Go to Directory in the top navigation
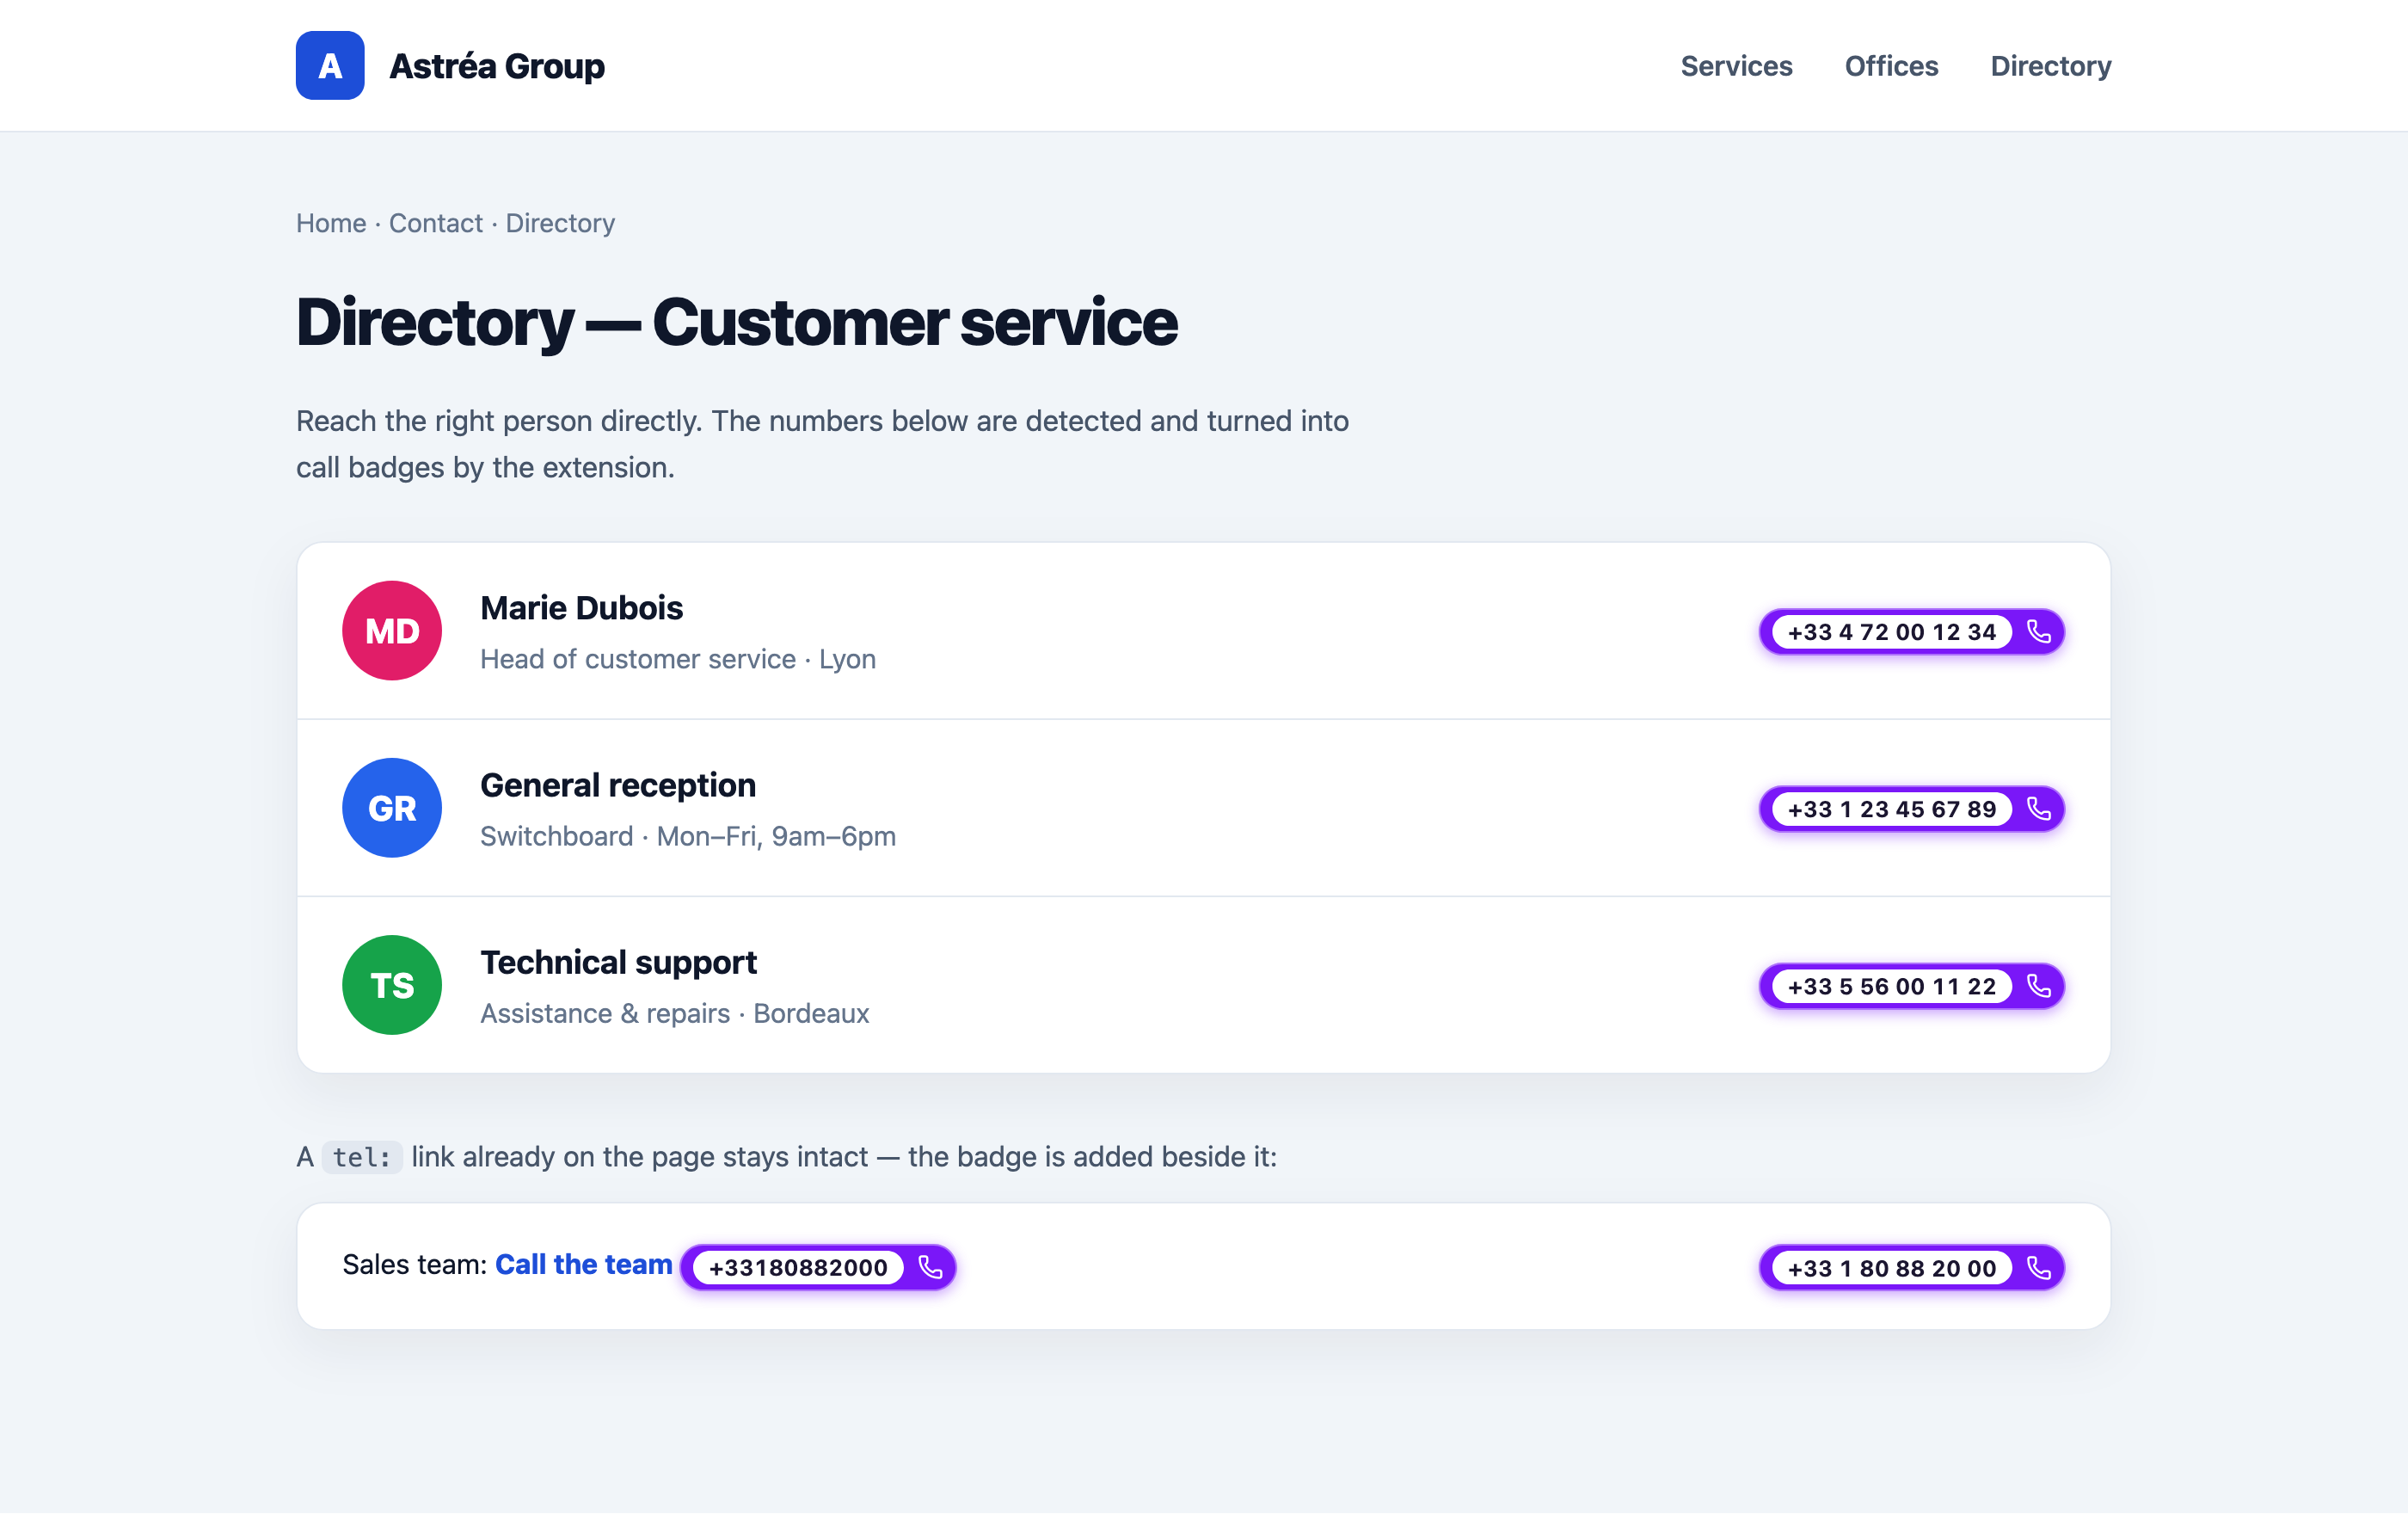The width and height of the screenshot is (2408, 1514). coord(2050,66)
